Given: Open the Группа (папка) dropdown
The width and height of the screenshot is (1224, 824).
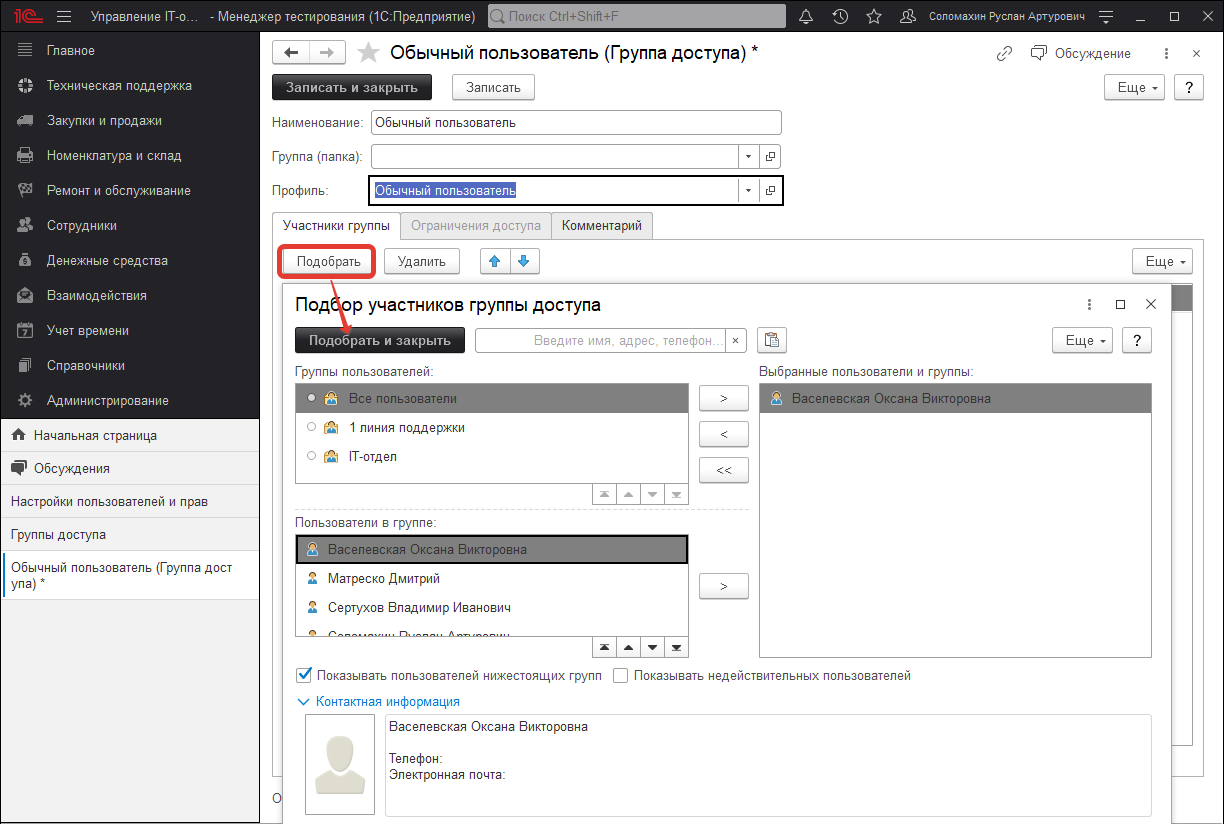Looking at the screenshot, I should [748, 156].
